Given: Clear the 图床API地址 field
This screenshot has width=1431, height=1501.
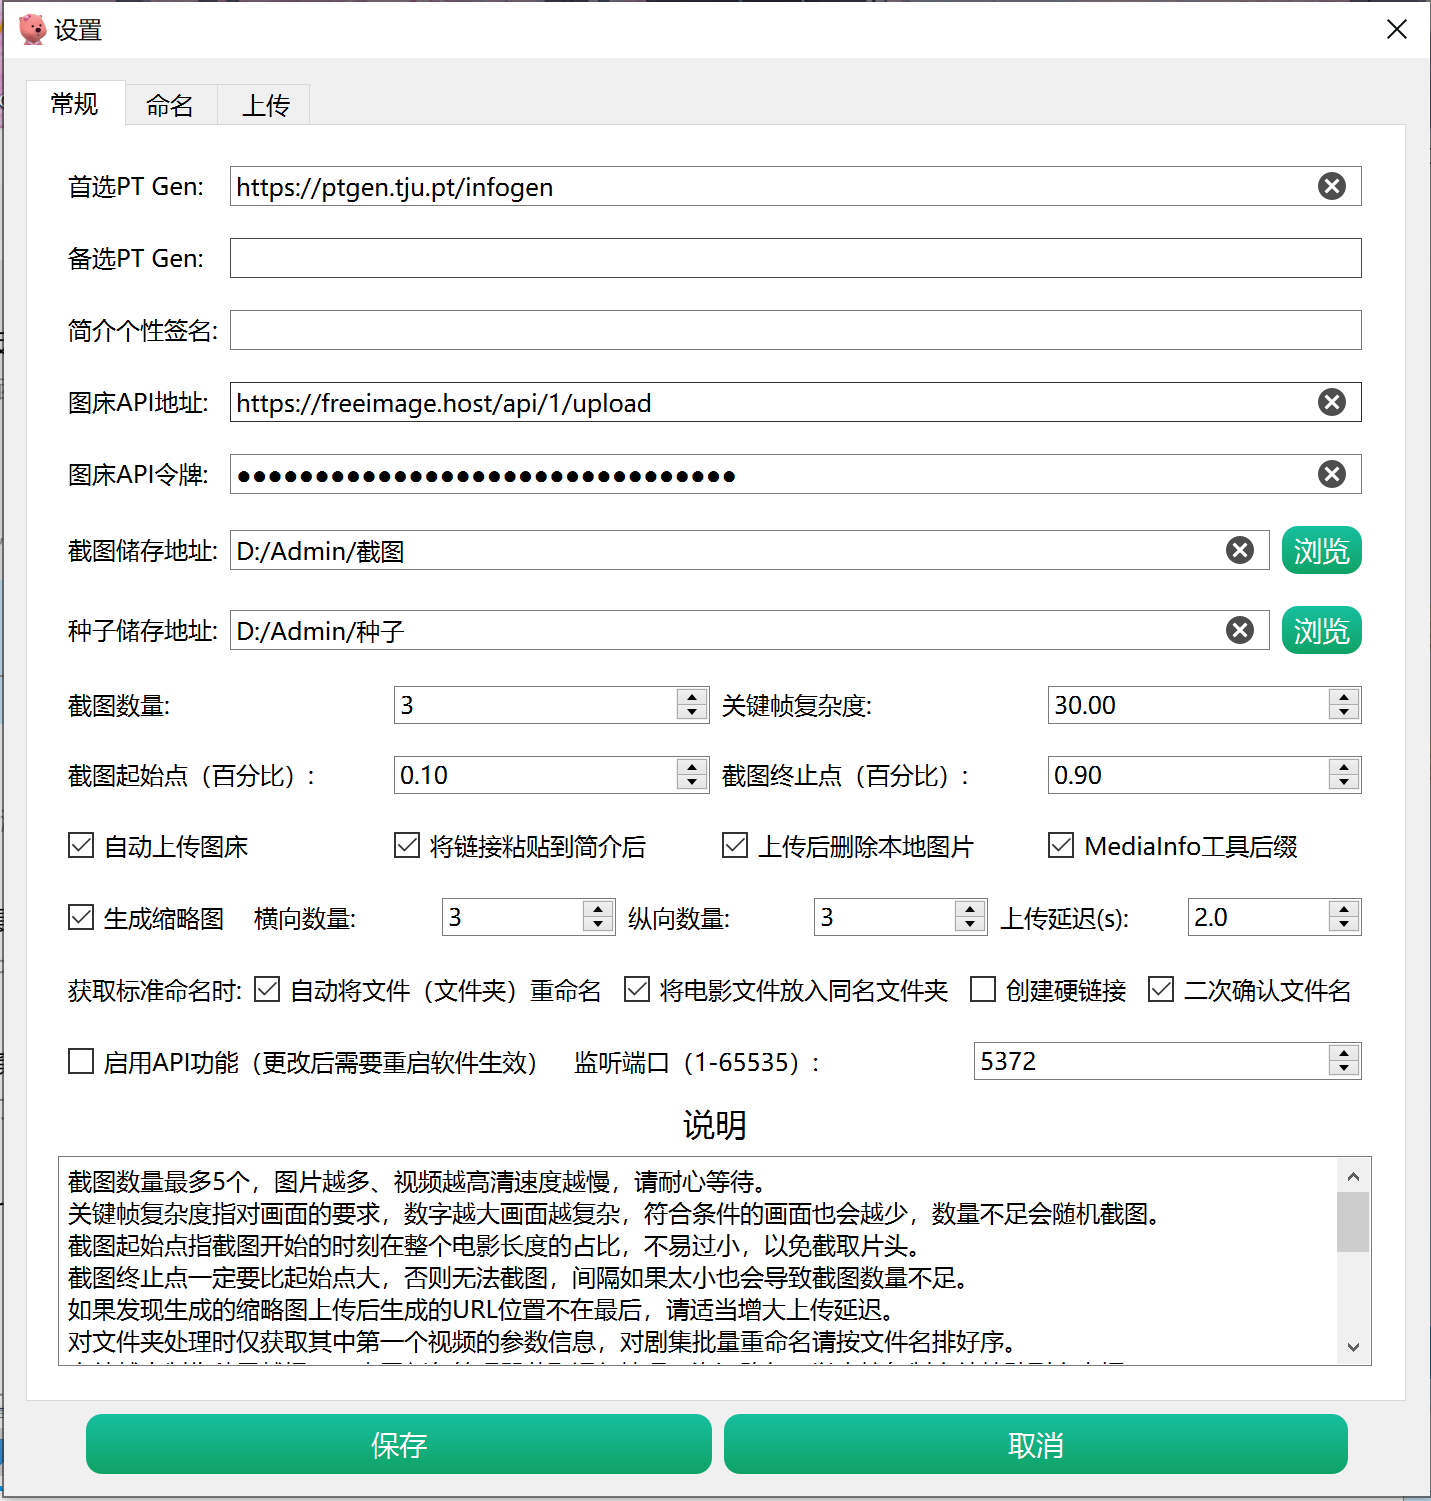Looking at the screenshot, I should coord(1331,402).
